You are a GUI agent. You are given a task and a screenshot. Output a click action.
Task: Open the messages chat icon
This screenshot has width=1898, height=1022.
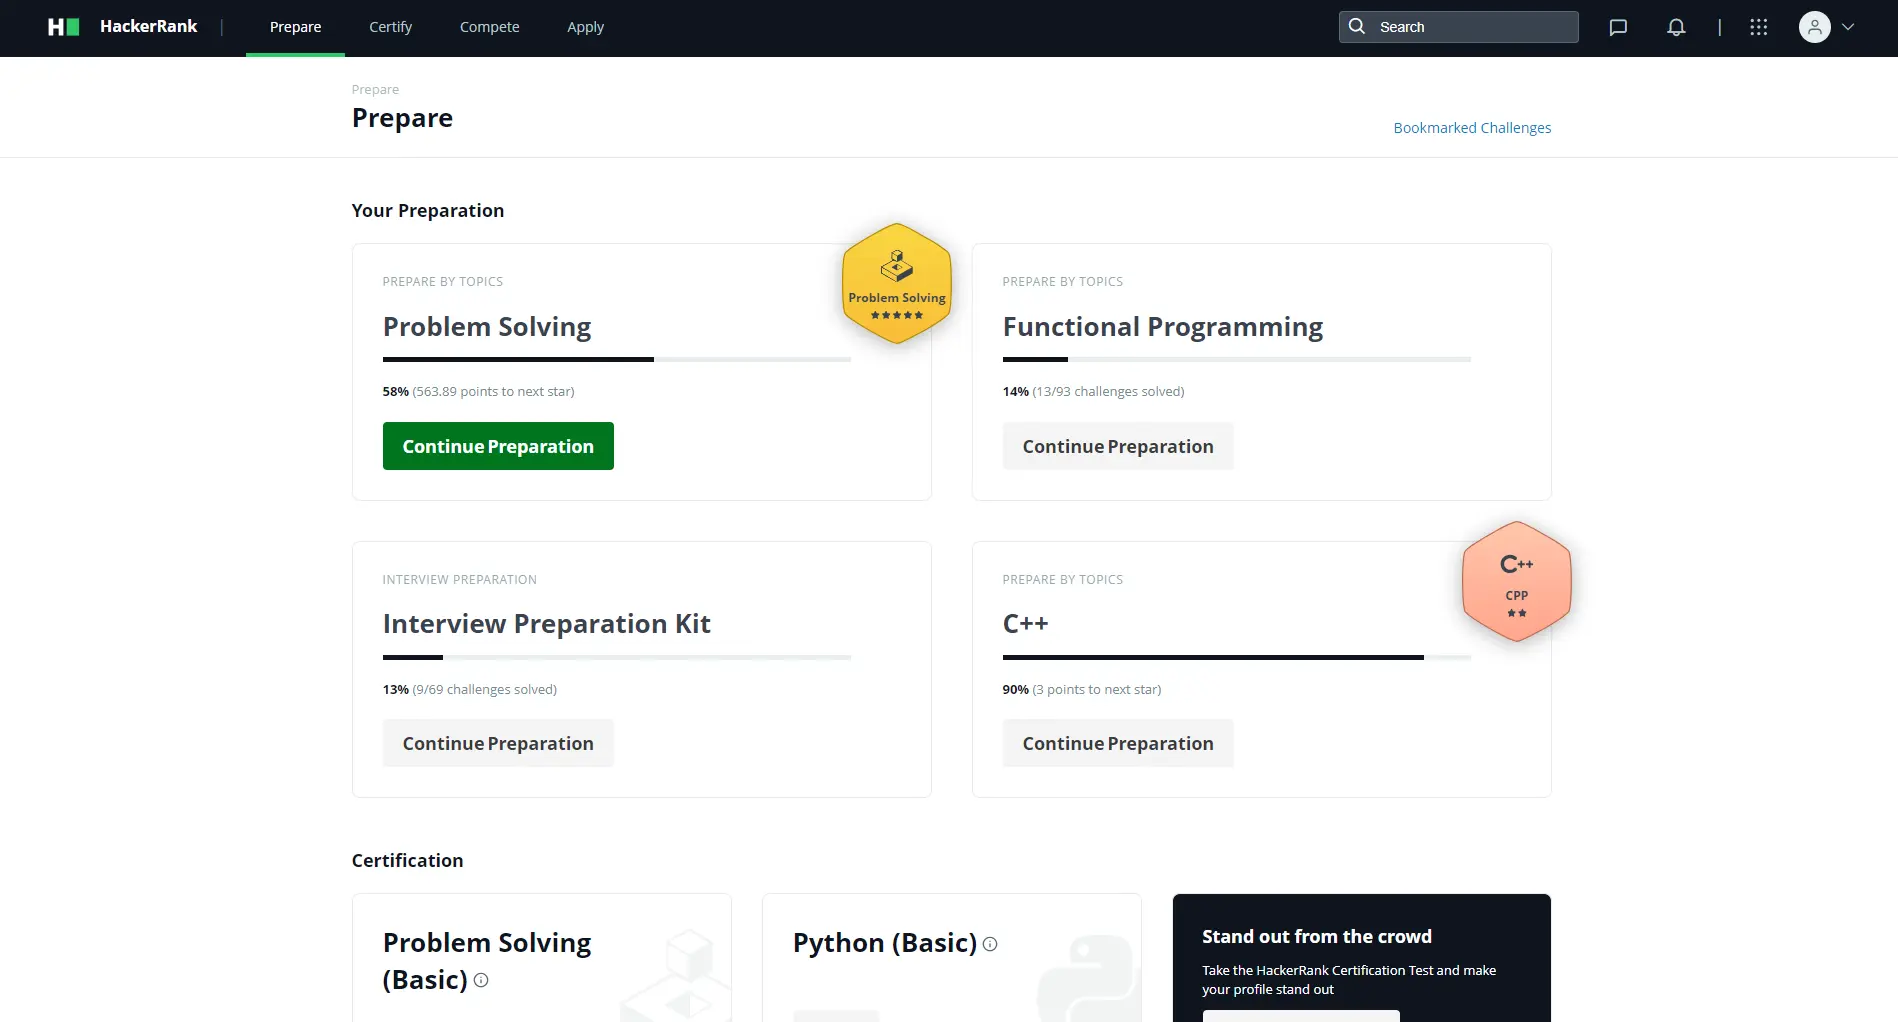(x=1618, y=27)
